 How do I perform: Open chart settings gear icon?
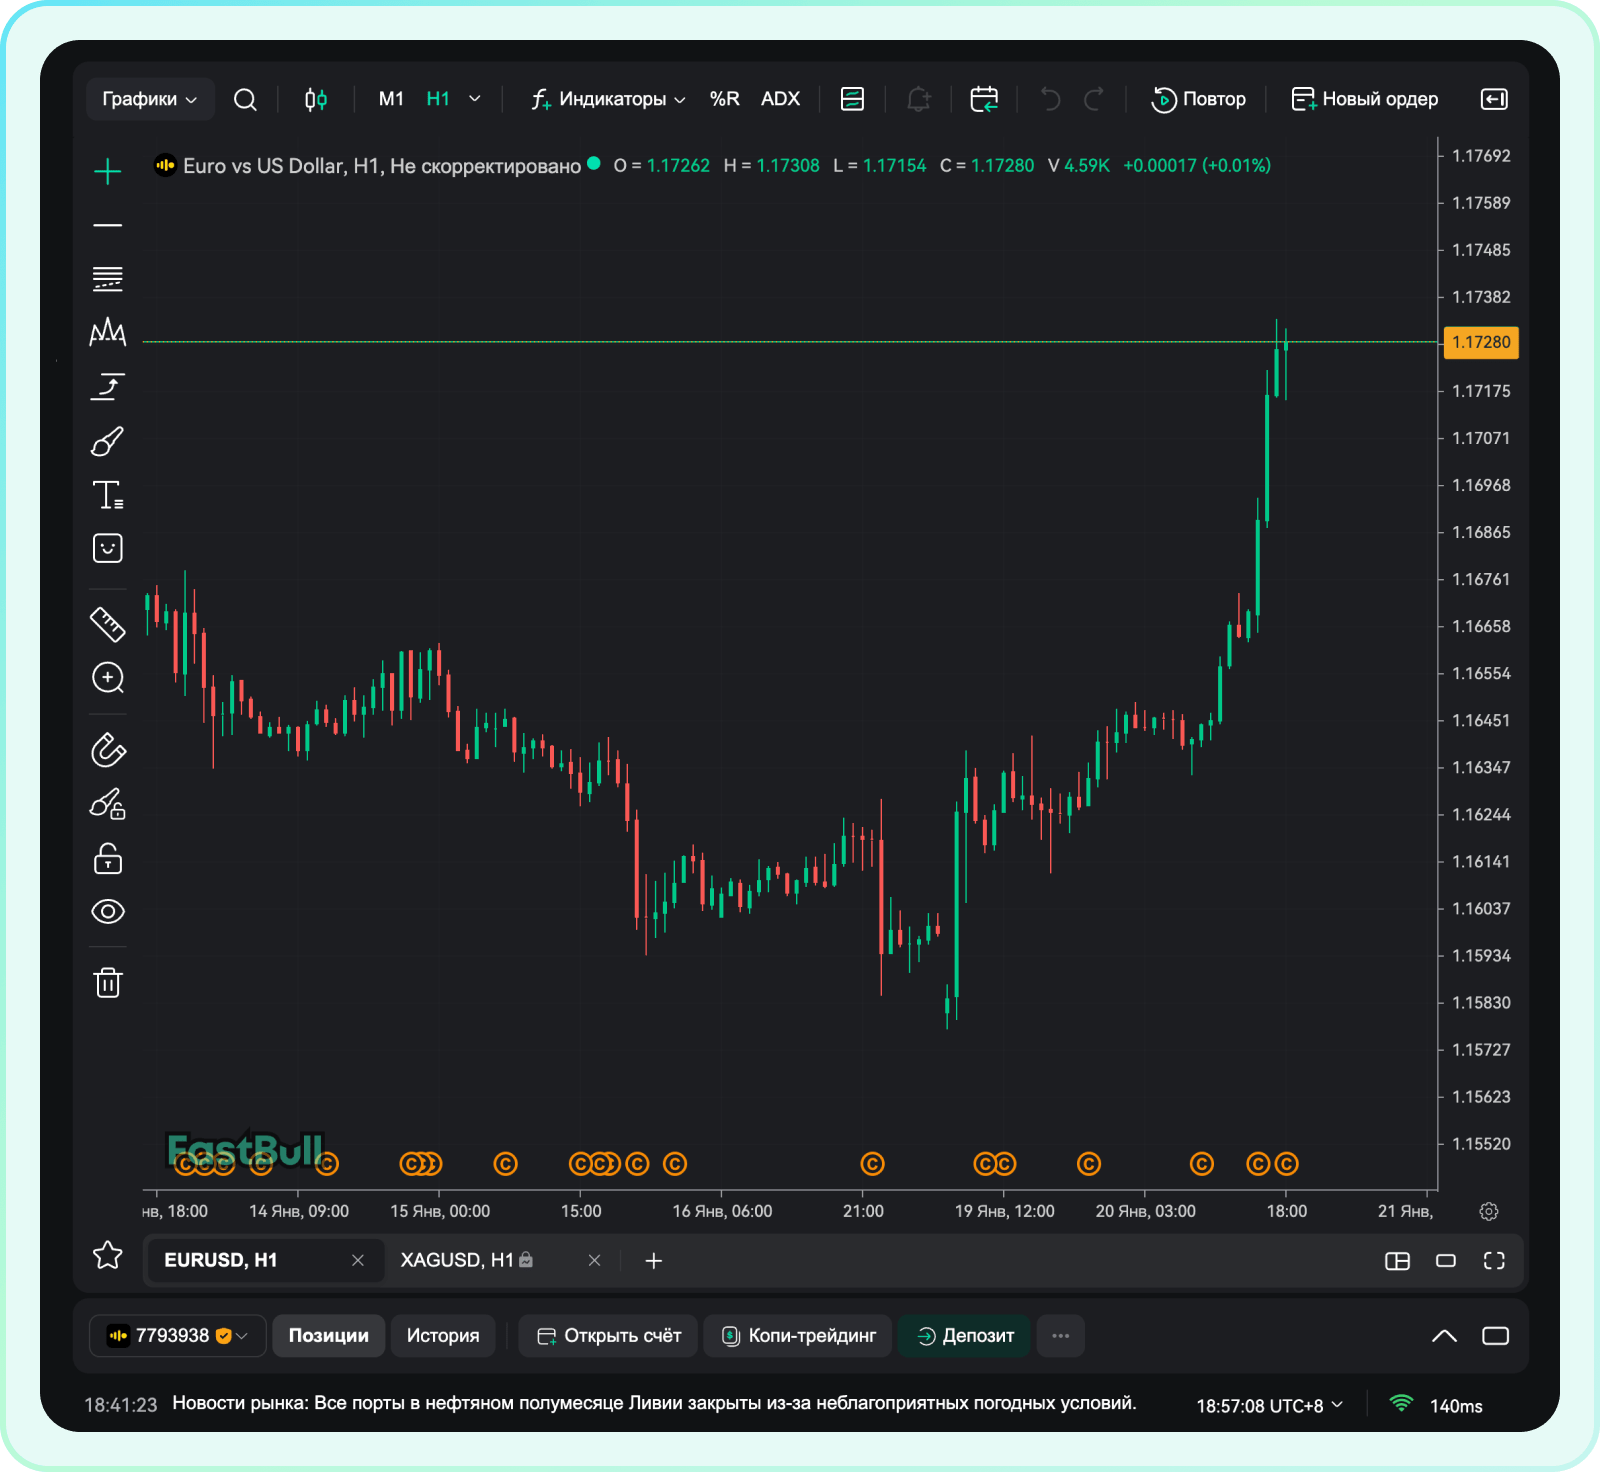1488,1211
